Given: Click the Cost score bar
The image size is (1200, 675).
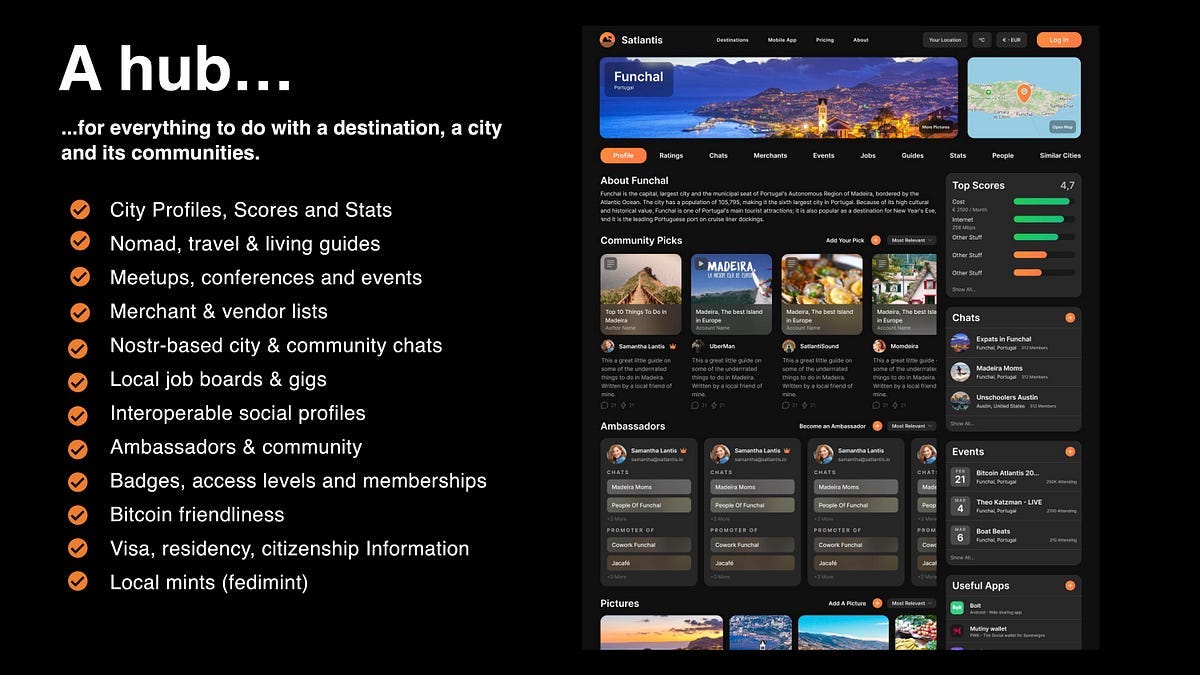Looking at the screenshot, I should click(x=1044, y=201).
